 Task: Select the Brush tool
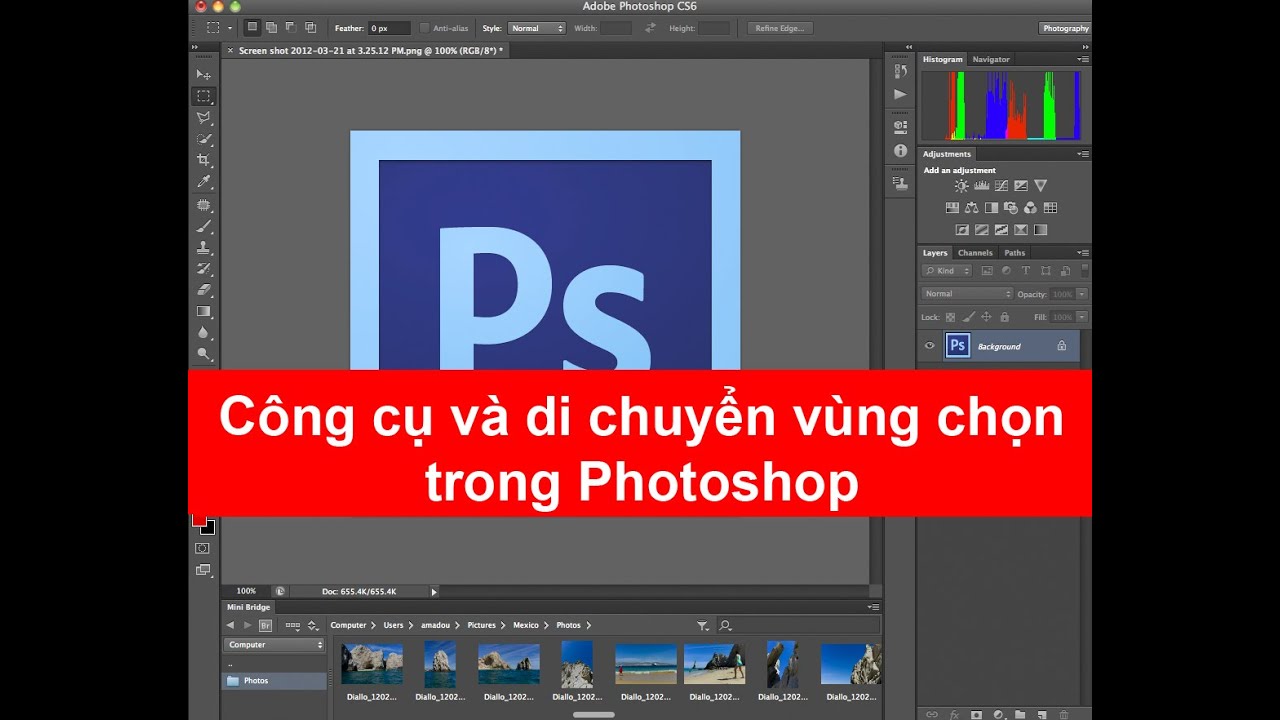203,226
